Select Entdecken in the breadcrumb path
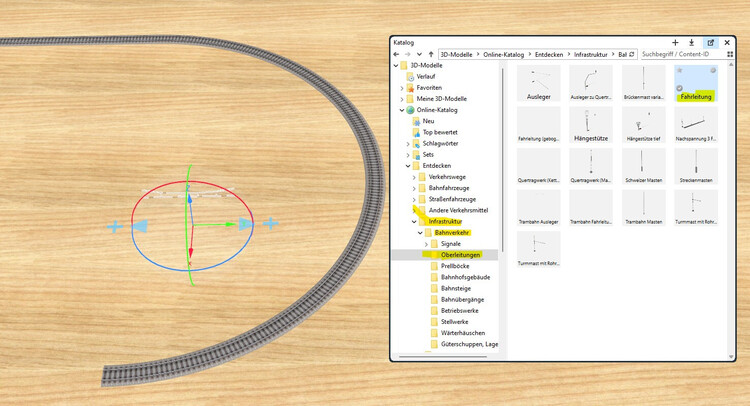This screenshot has width=750, height=406. pyautogui.click(x=549, y=55)
